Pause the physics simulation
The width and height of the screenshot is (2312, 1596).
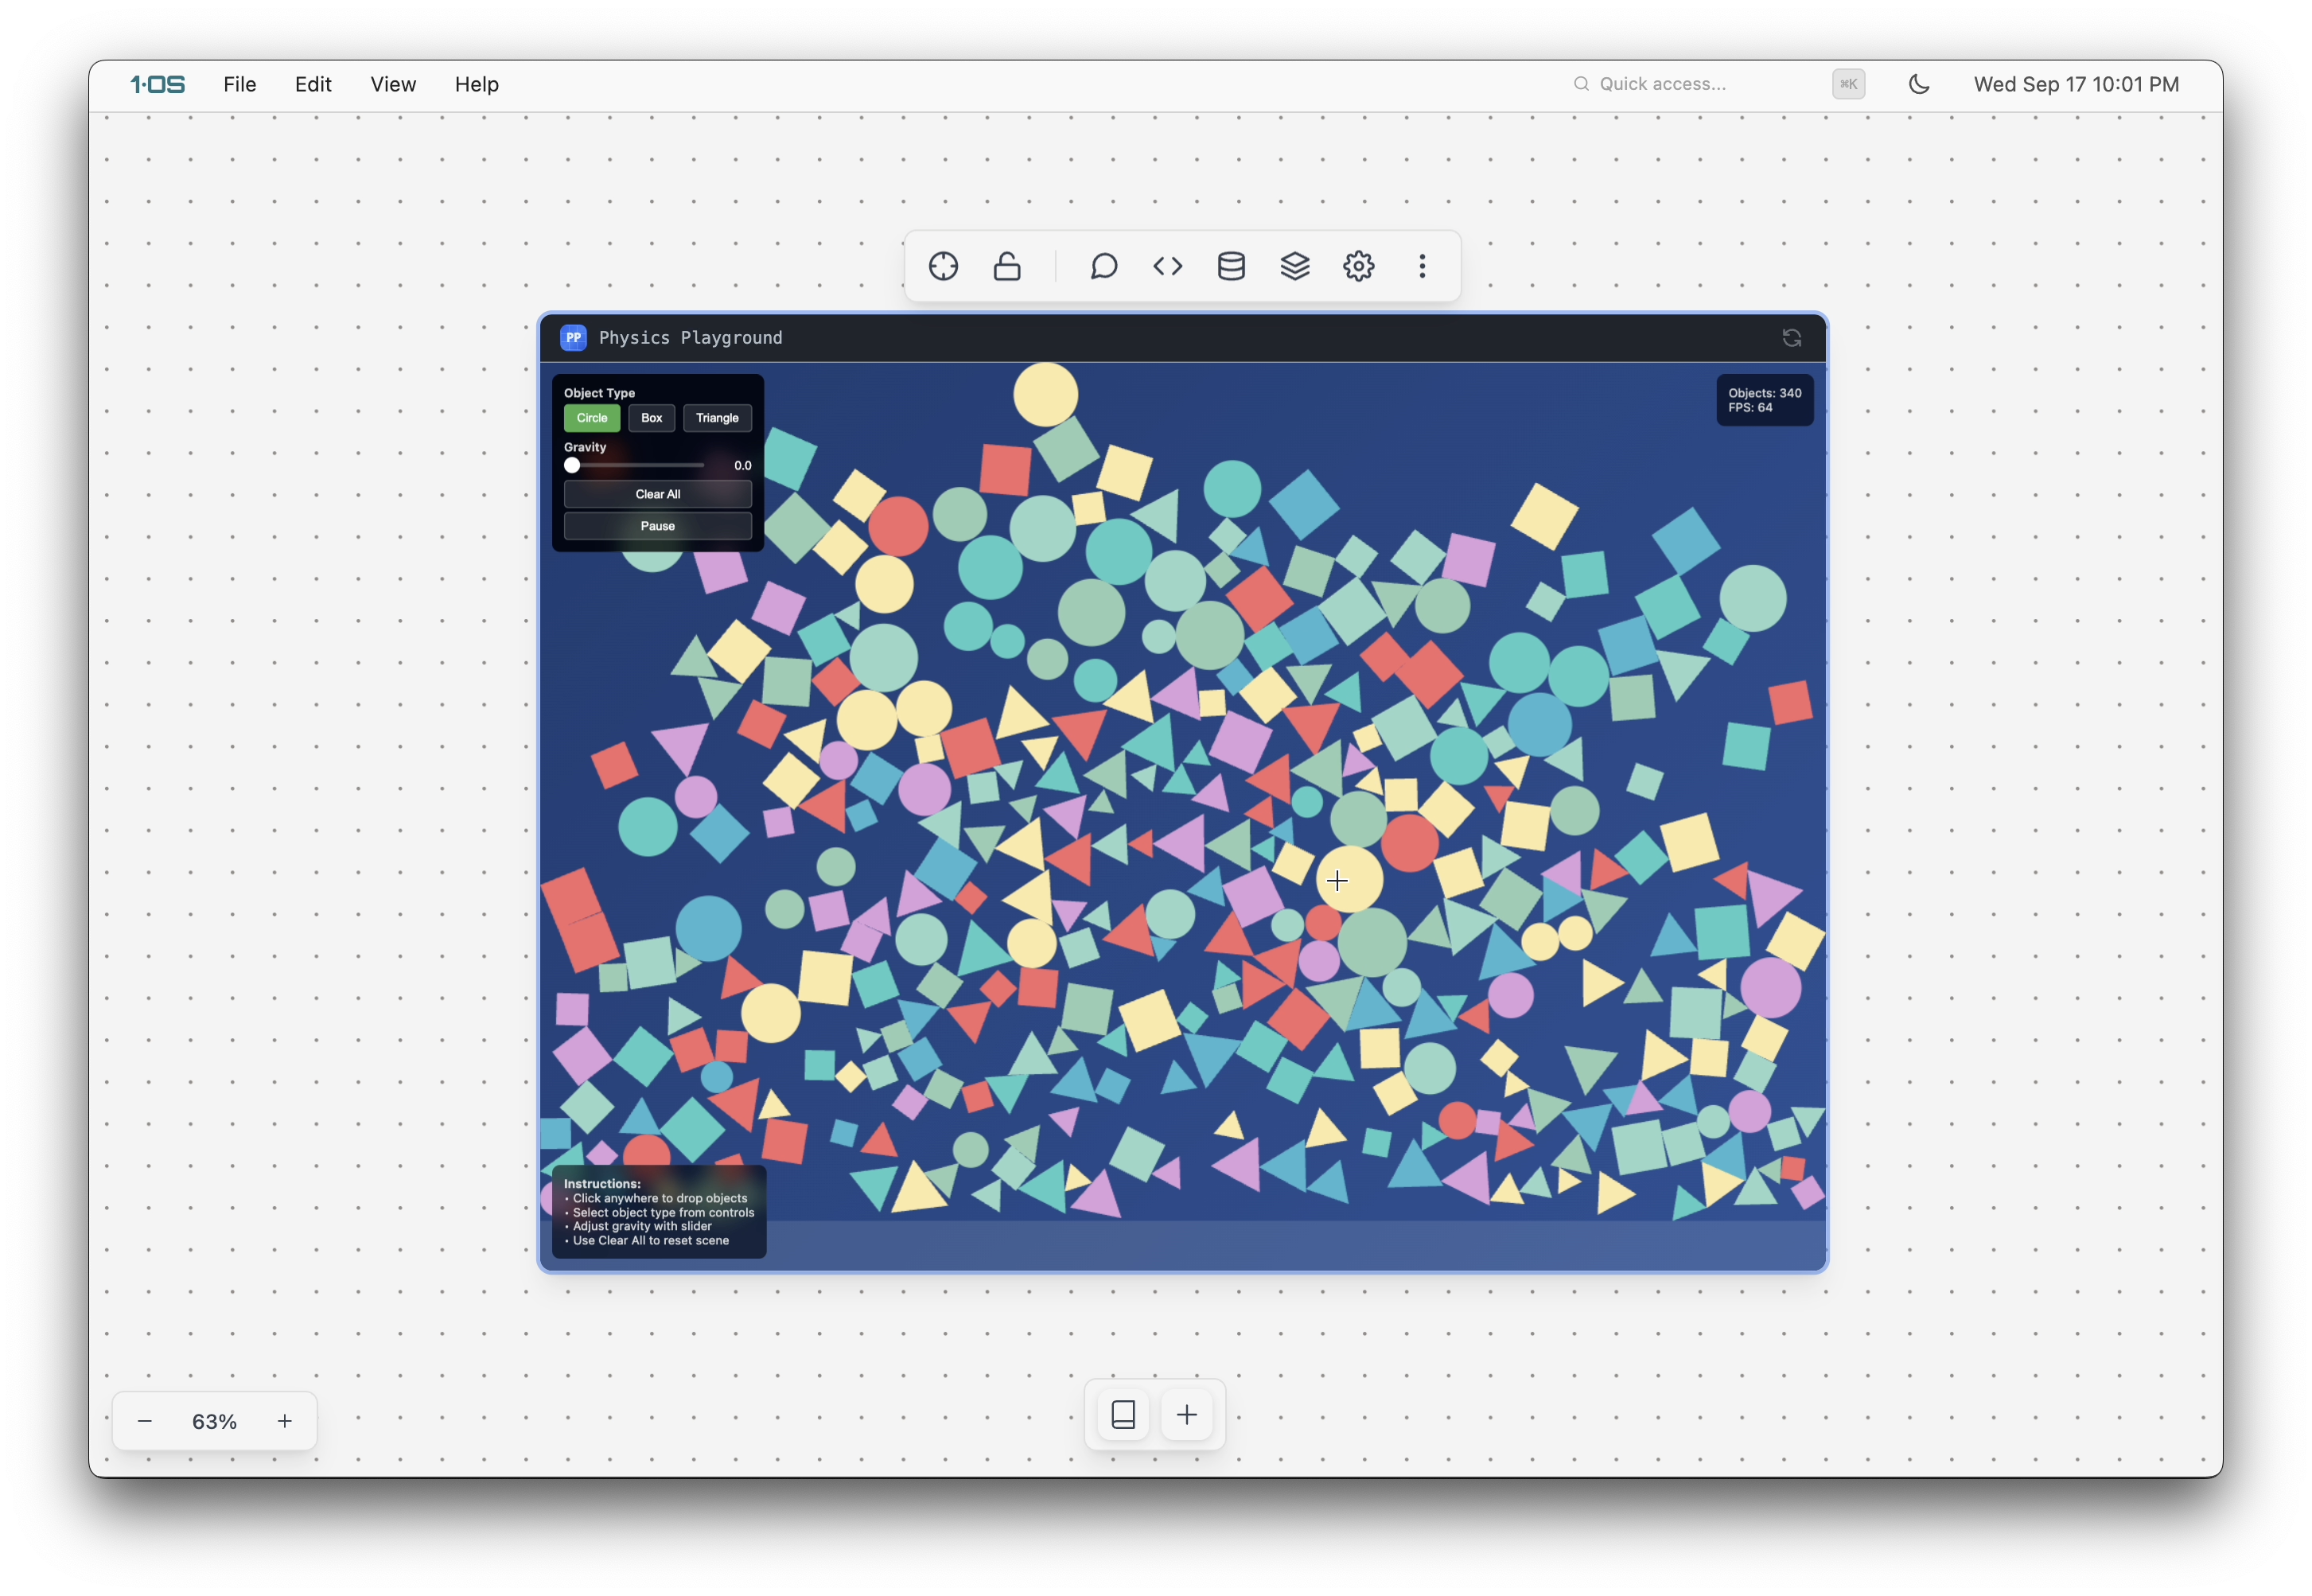(x=657, y=526)
